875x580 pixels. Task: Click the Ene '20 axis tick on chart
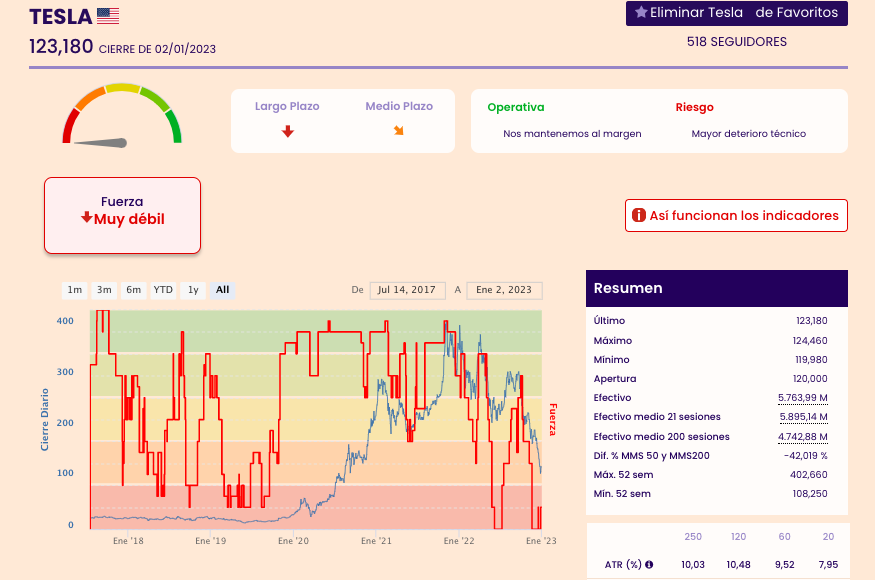pyautogui.click(x=294, y=541)
